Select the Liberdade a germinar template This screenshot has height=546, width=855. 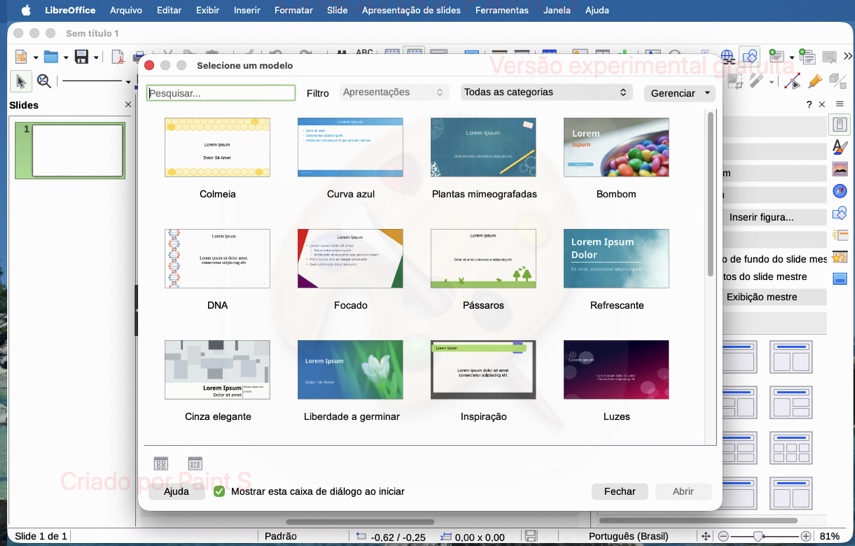(350, 370)
